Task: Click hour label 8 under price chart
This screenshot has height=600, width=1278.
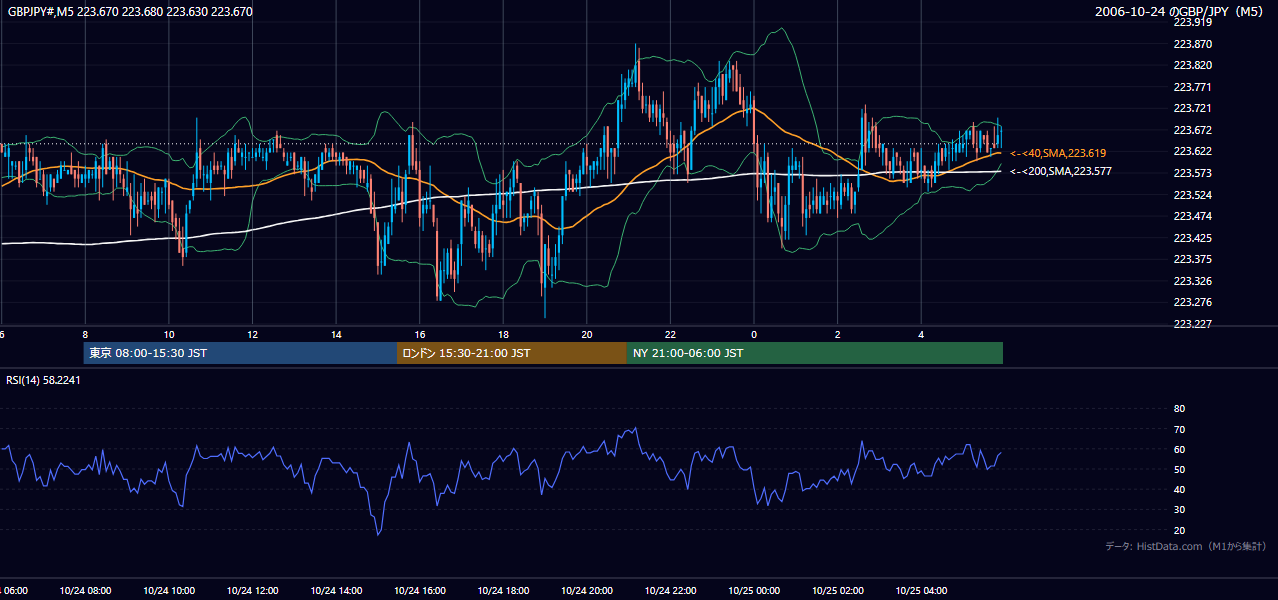Action: coord(85,335)
